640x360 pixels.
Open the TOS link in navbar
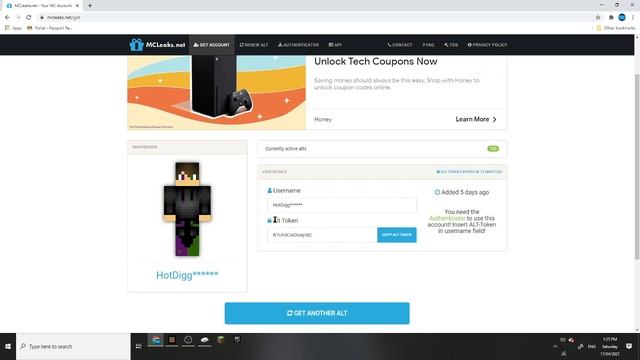click(x=451, y=45)
